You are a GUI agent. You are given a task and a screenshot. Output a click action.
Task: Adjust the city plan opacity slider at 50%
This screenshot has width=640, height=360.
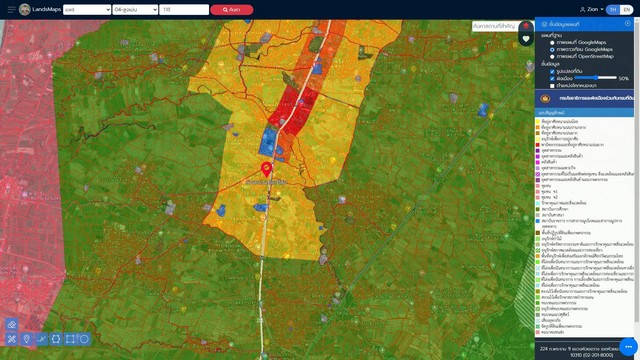click(596, 78)
